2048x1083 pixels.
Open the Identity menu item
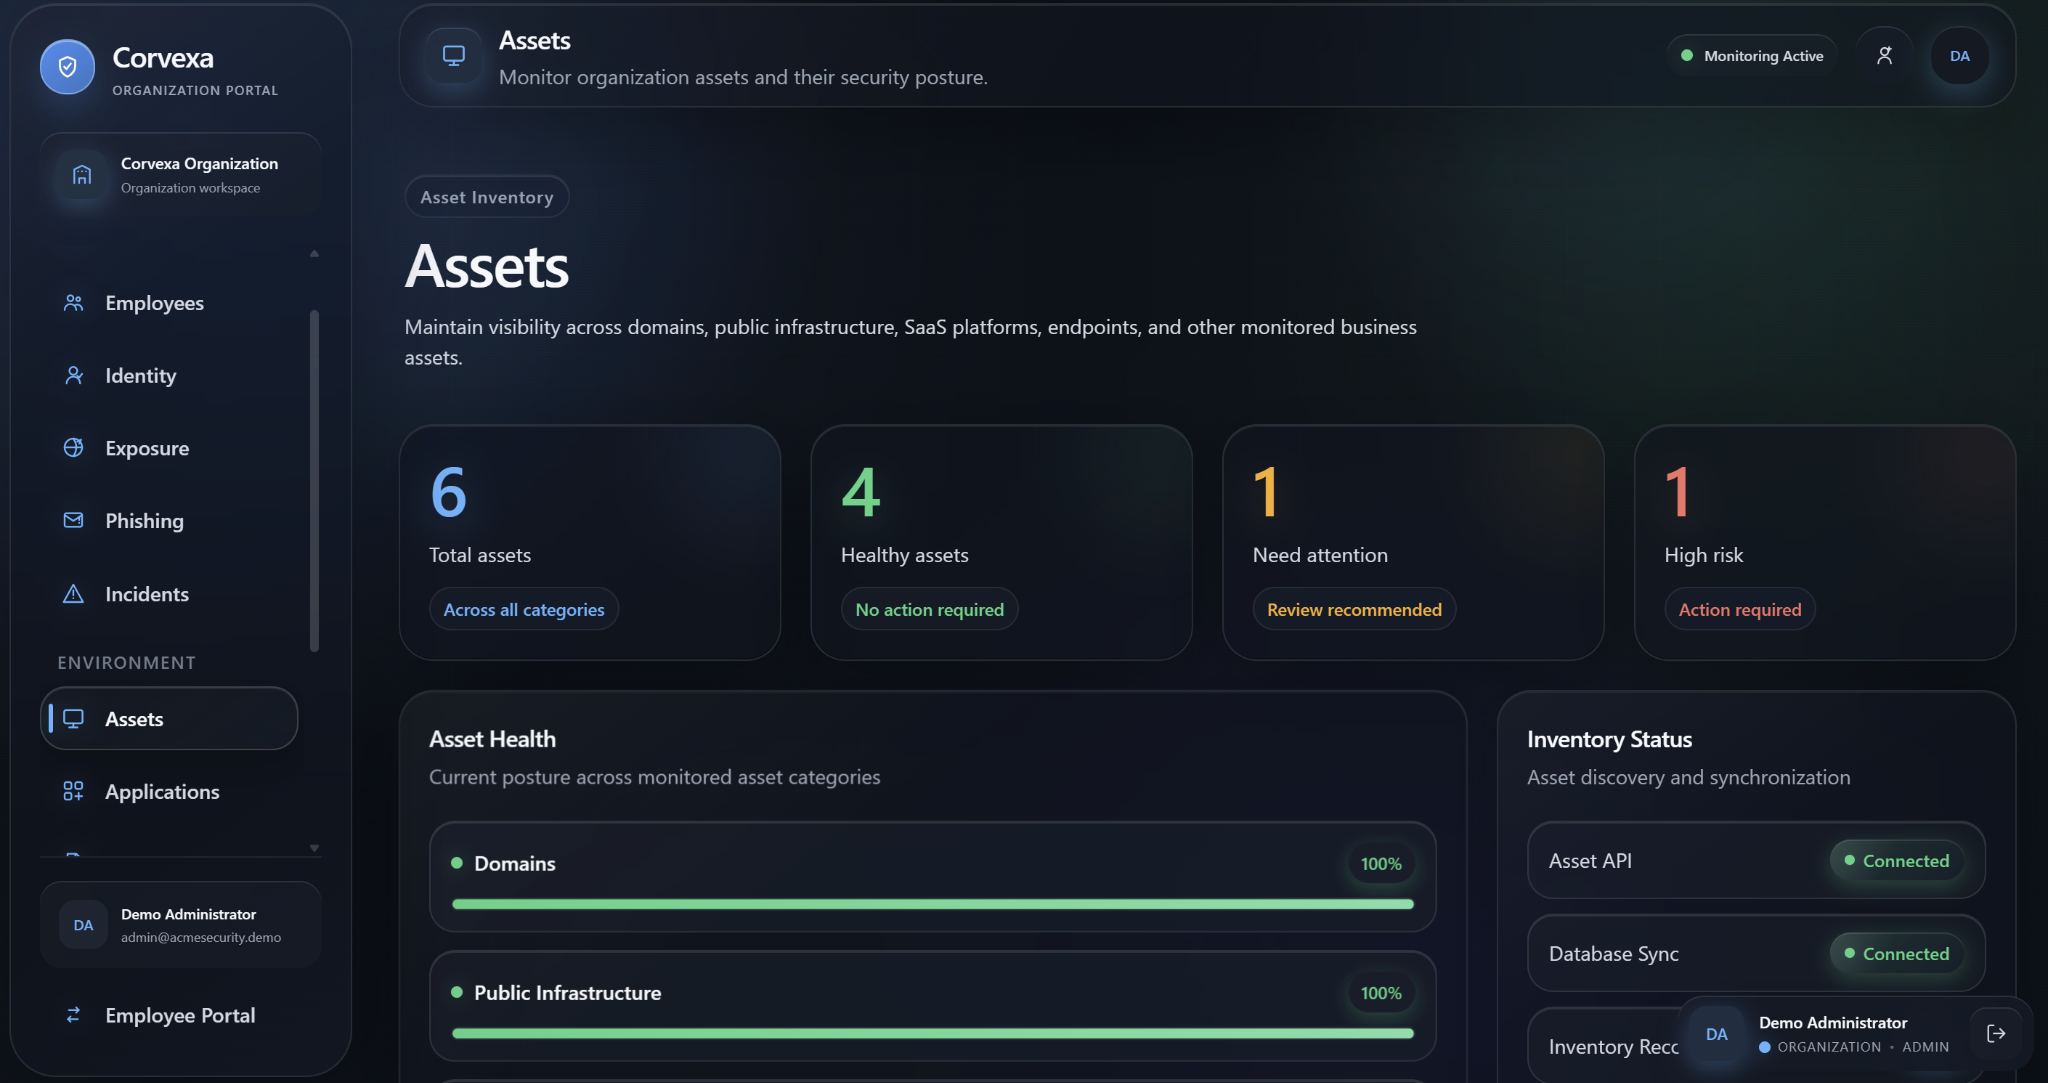[x=170, y=376]
